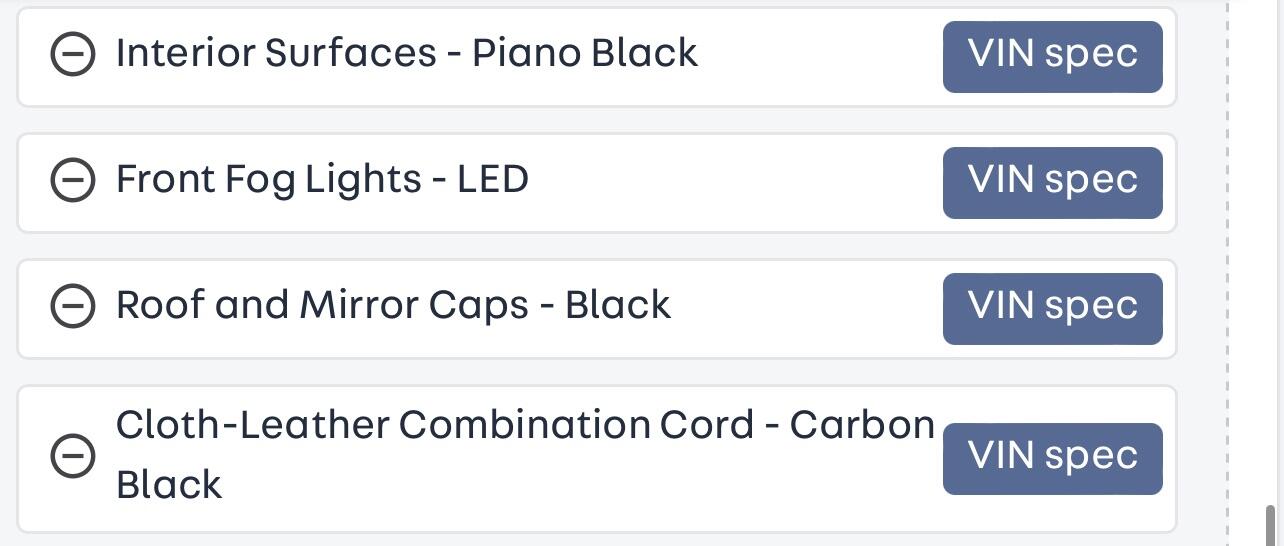Image resolution: width=1284 pixels, height=546 pixels.
Task: Select the "Front Fog Lights - LED" text
Action: pyautogui.click(x=322, y=179)
